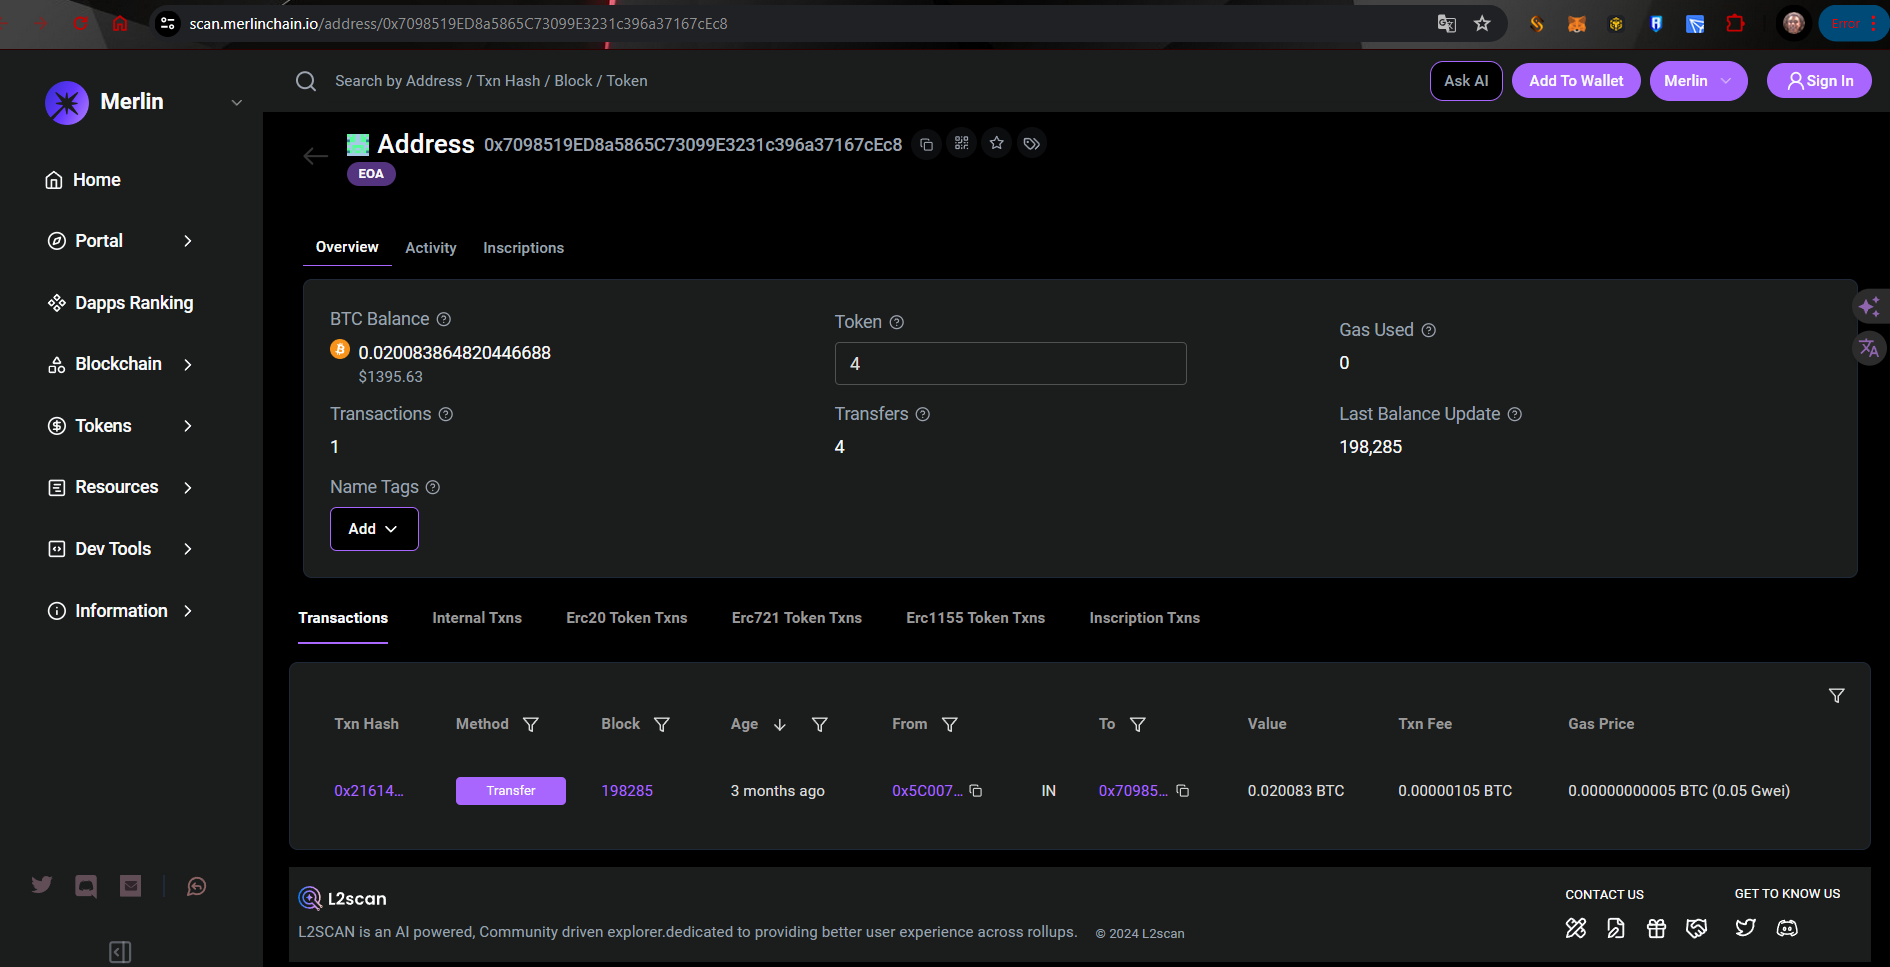
Task: Show the address QR code icon
Action: (962, 144)
